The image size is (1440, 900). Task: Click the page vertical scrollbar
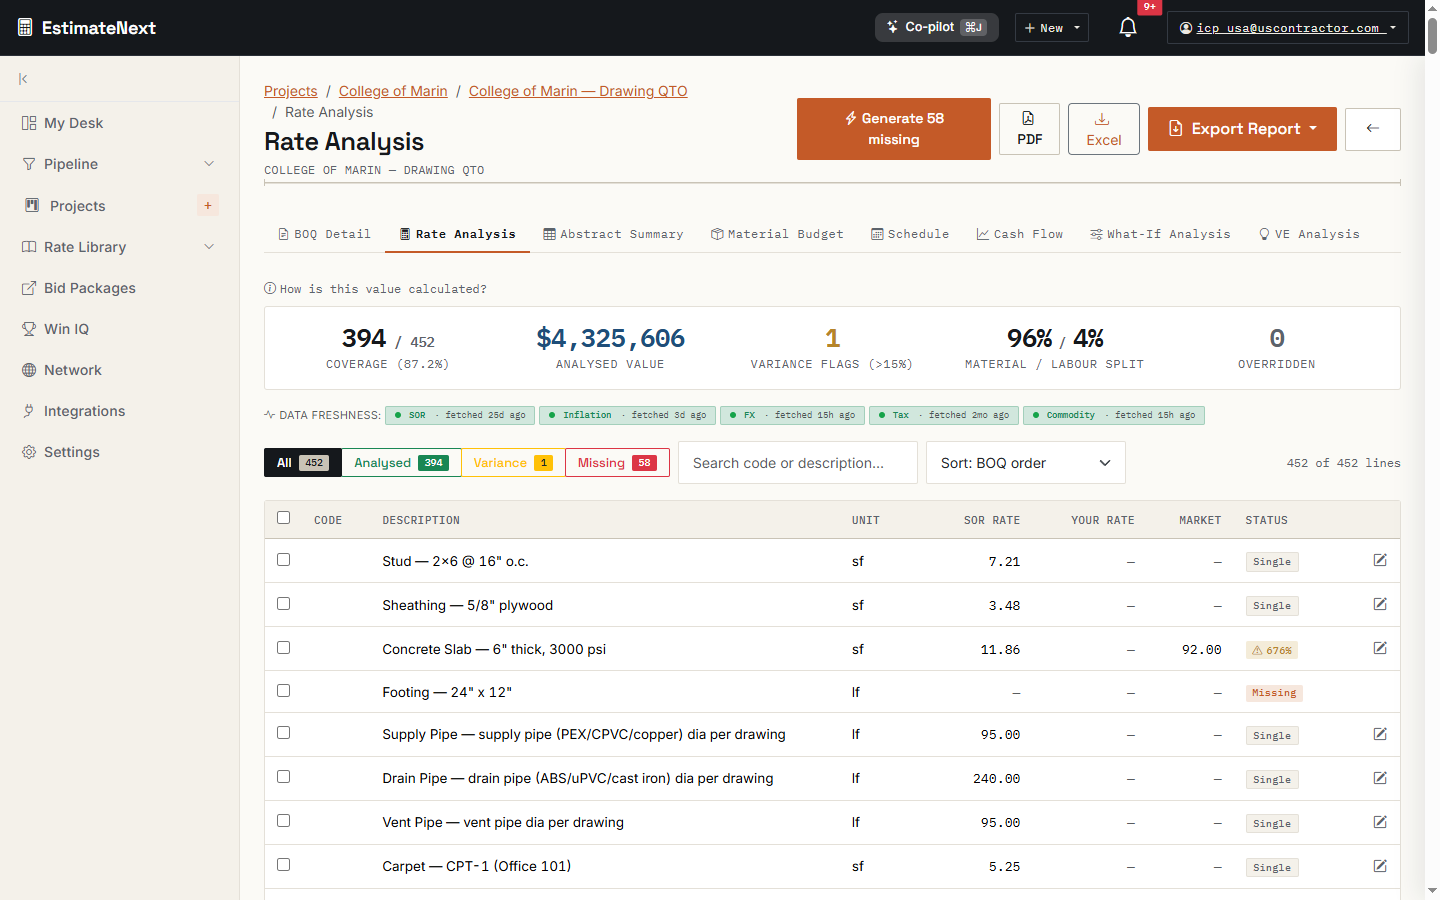click(x=1432, y=36)
